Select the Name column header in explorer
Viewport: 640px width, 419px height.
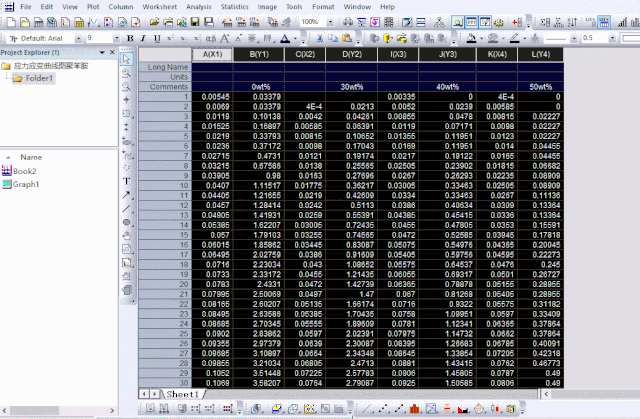31,157
